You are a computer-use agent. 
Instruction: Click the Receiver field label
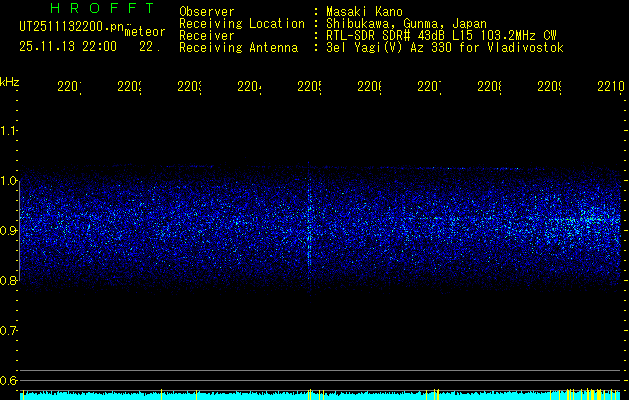(207, 36)
